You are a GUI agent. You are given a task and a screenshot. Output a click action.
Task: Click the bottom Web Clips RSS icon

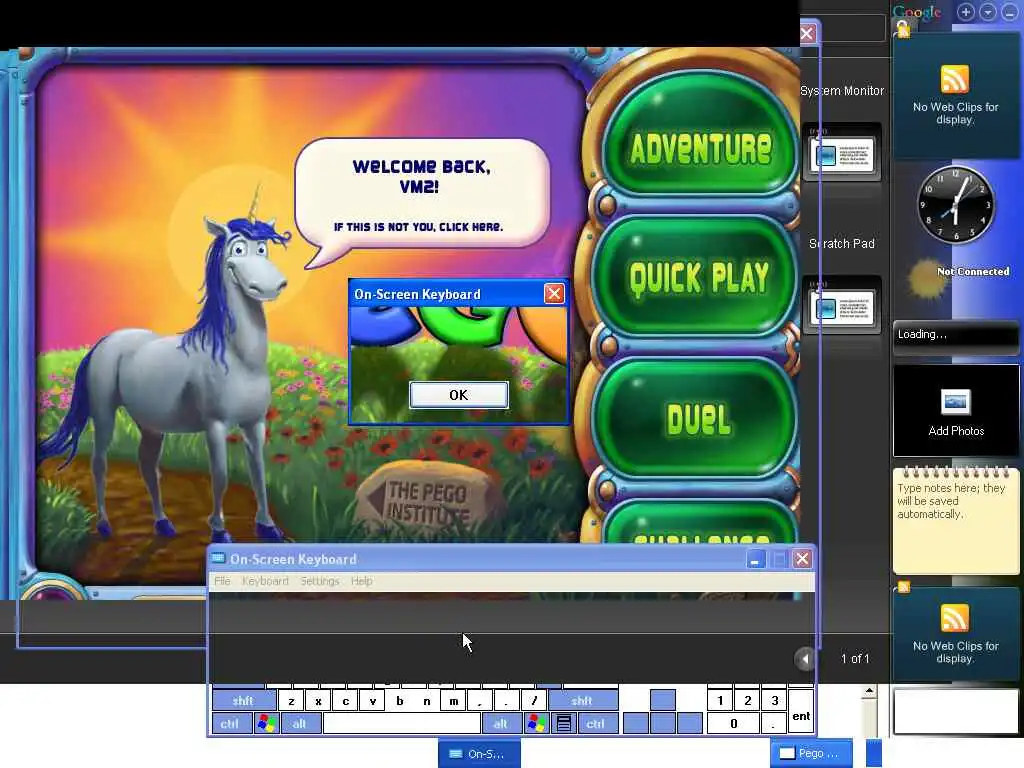[954, 618]
